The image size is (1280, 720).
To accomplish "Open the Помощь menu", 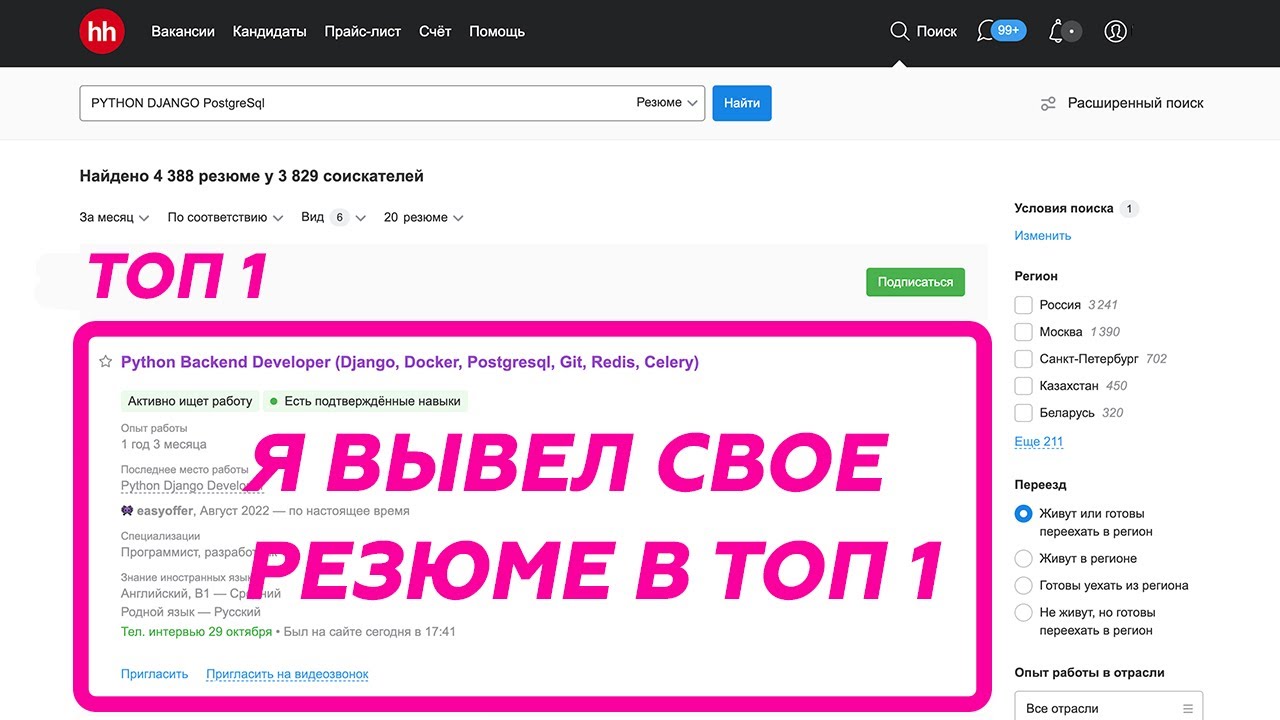I will 497,31.
